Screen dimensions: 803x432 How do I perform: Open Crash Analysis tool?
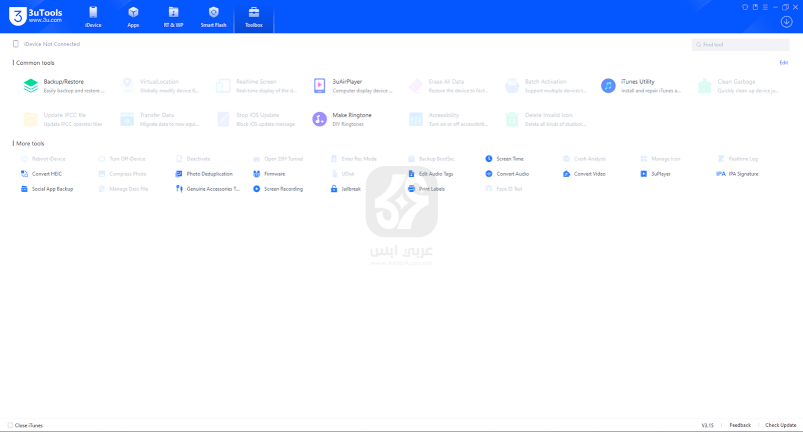[x=584, y=159]
